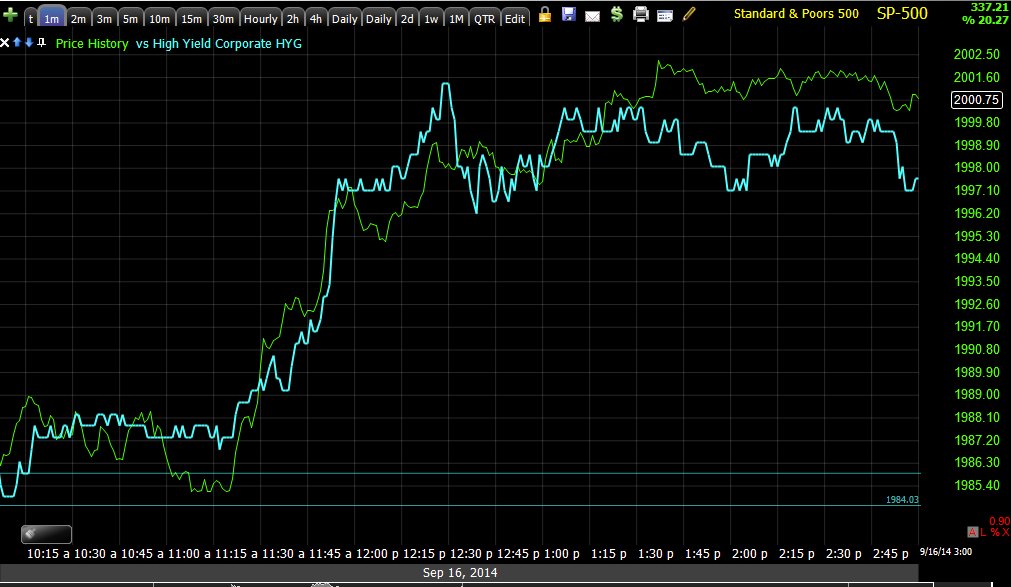
Task: Click the green plus add icon
Action: [x=10, y=15]
